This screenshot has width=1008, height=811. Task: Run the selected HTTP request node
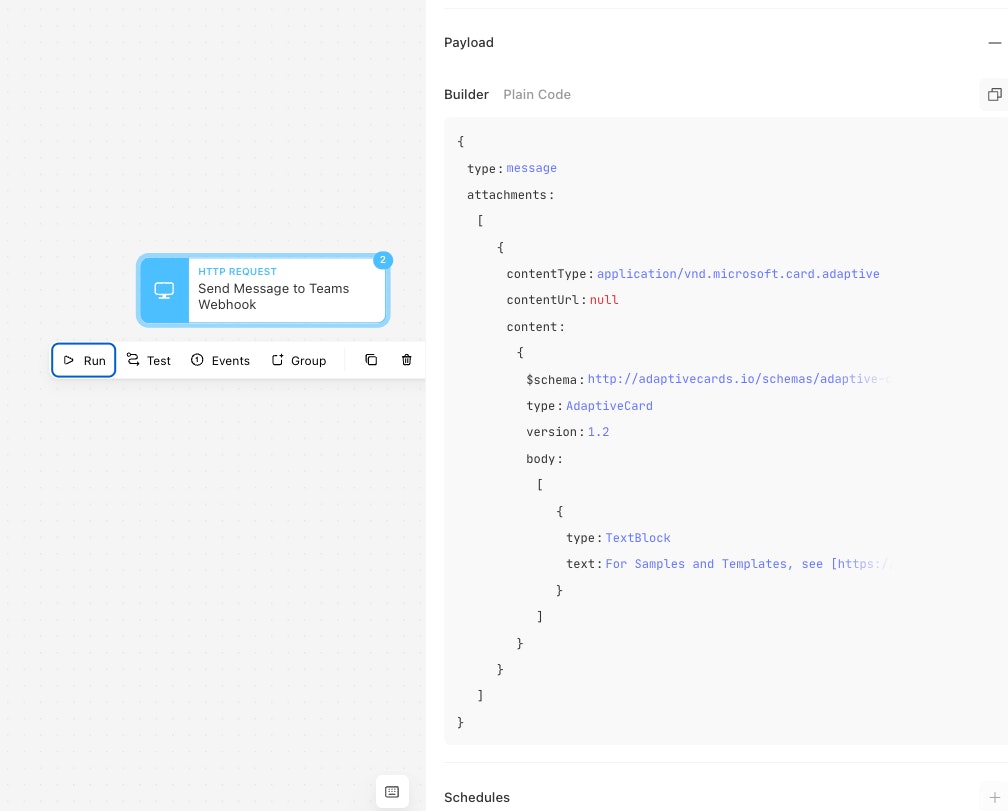(84, 361)
